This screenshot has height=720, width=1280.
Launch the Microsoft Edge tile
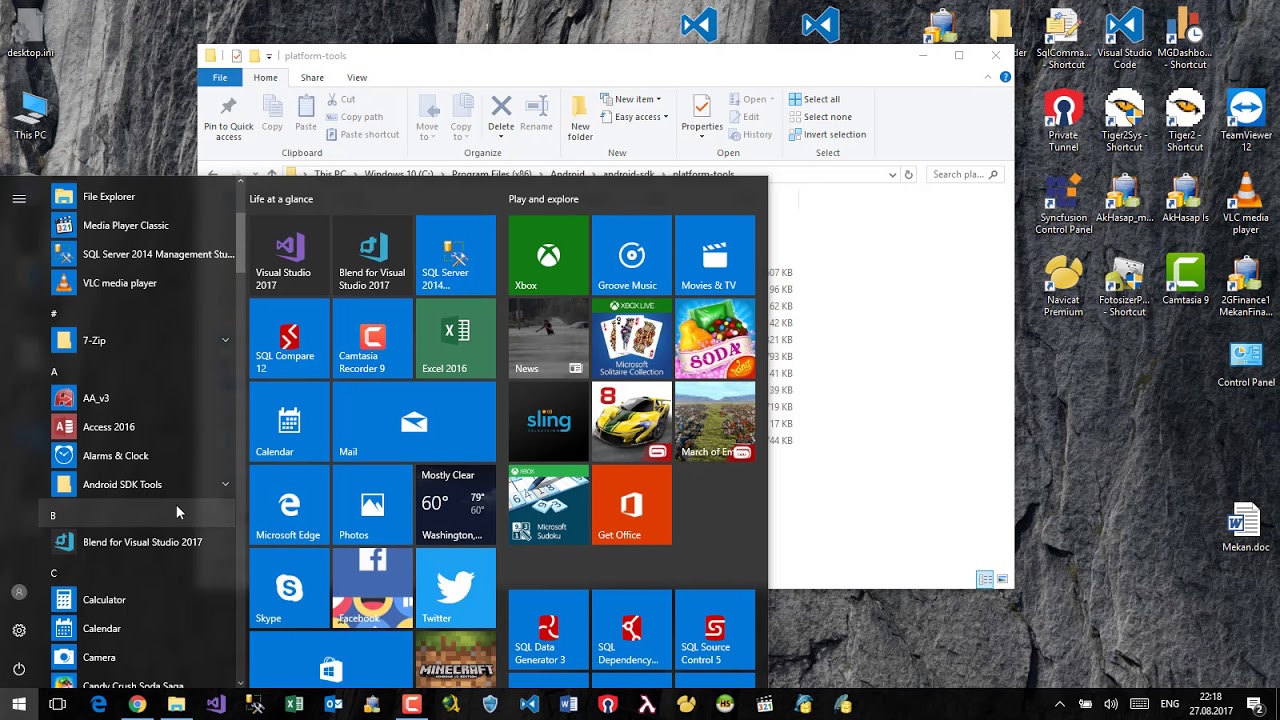289,504
